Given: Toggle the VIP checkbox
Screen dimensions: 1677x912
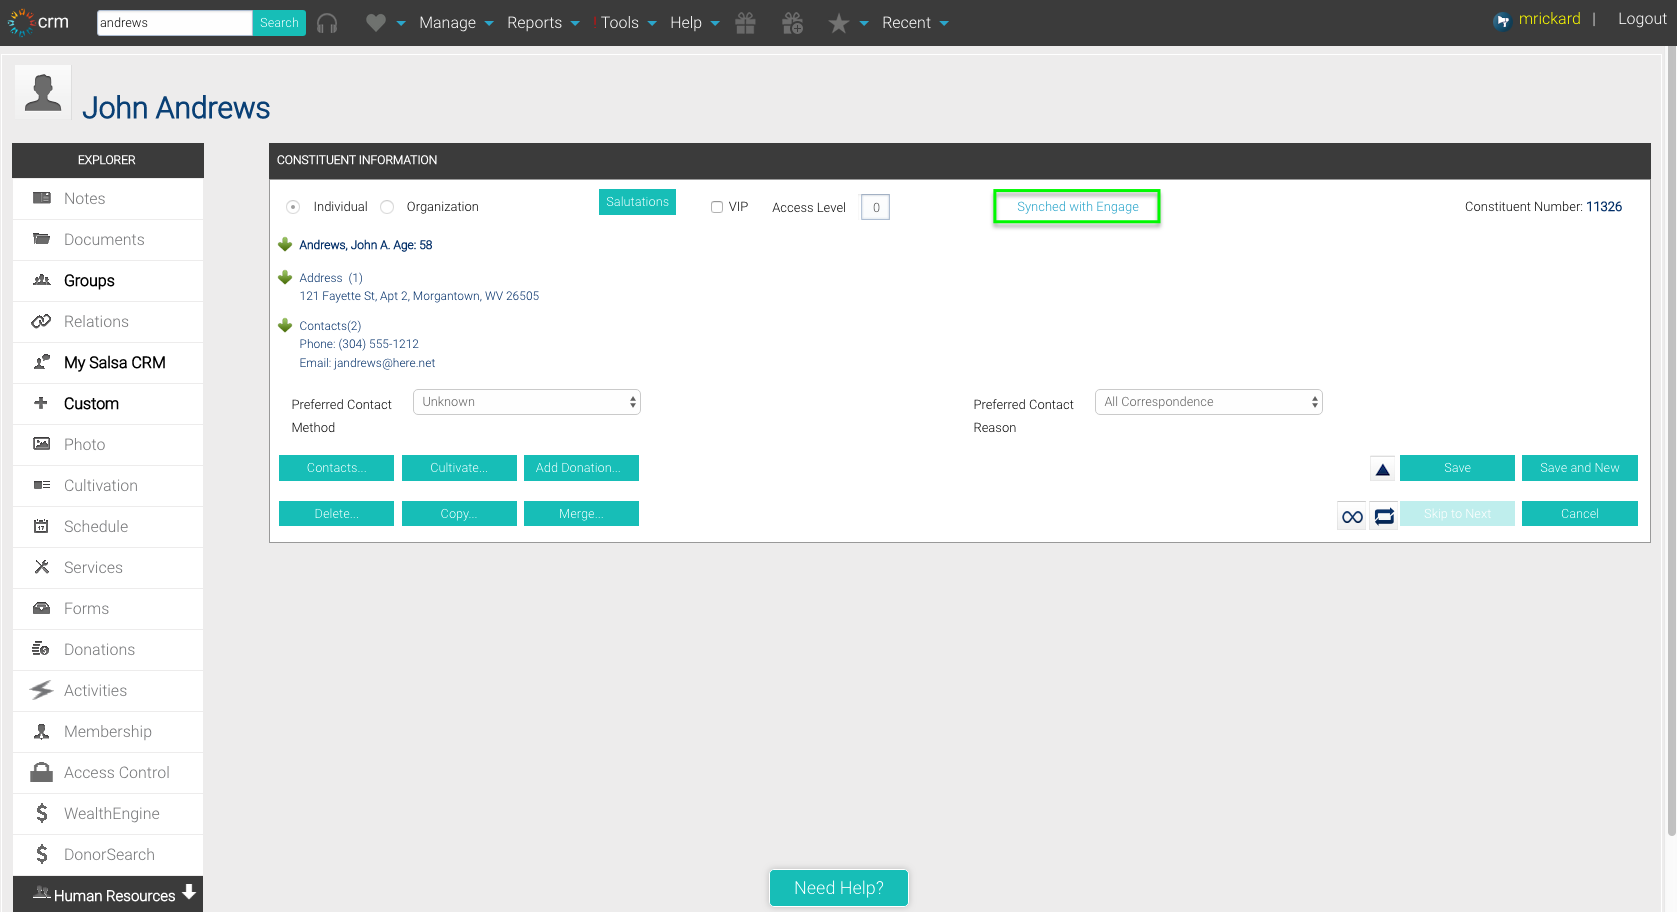Looking at the screenshot, I should point(717,207).
